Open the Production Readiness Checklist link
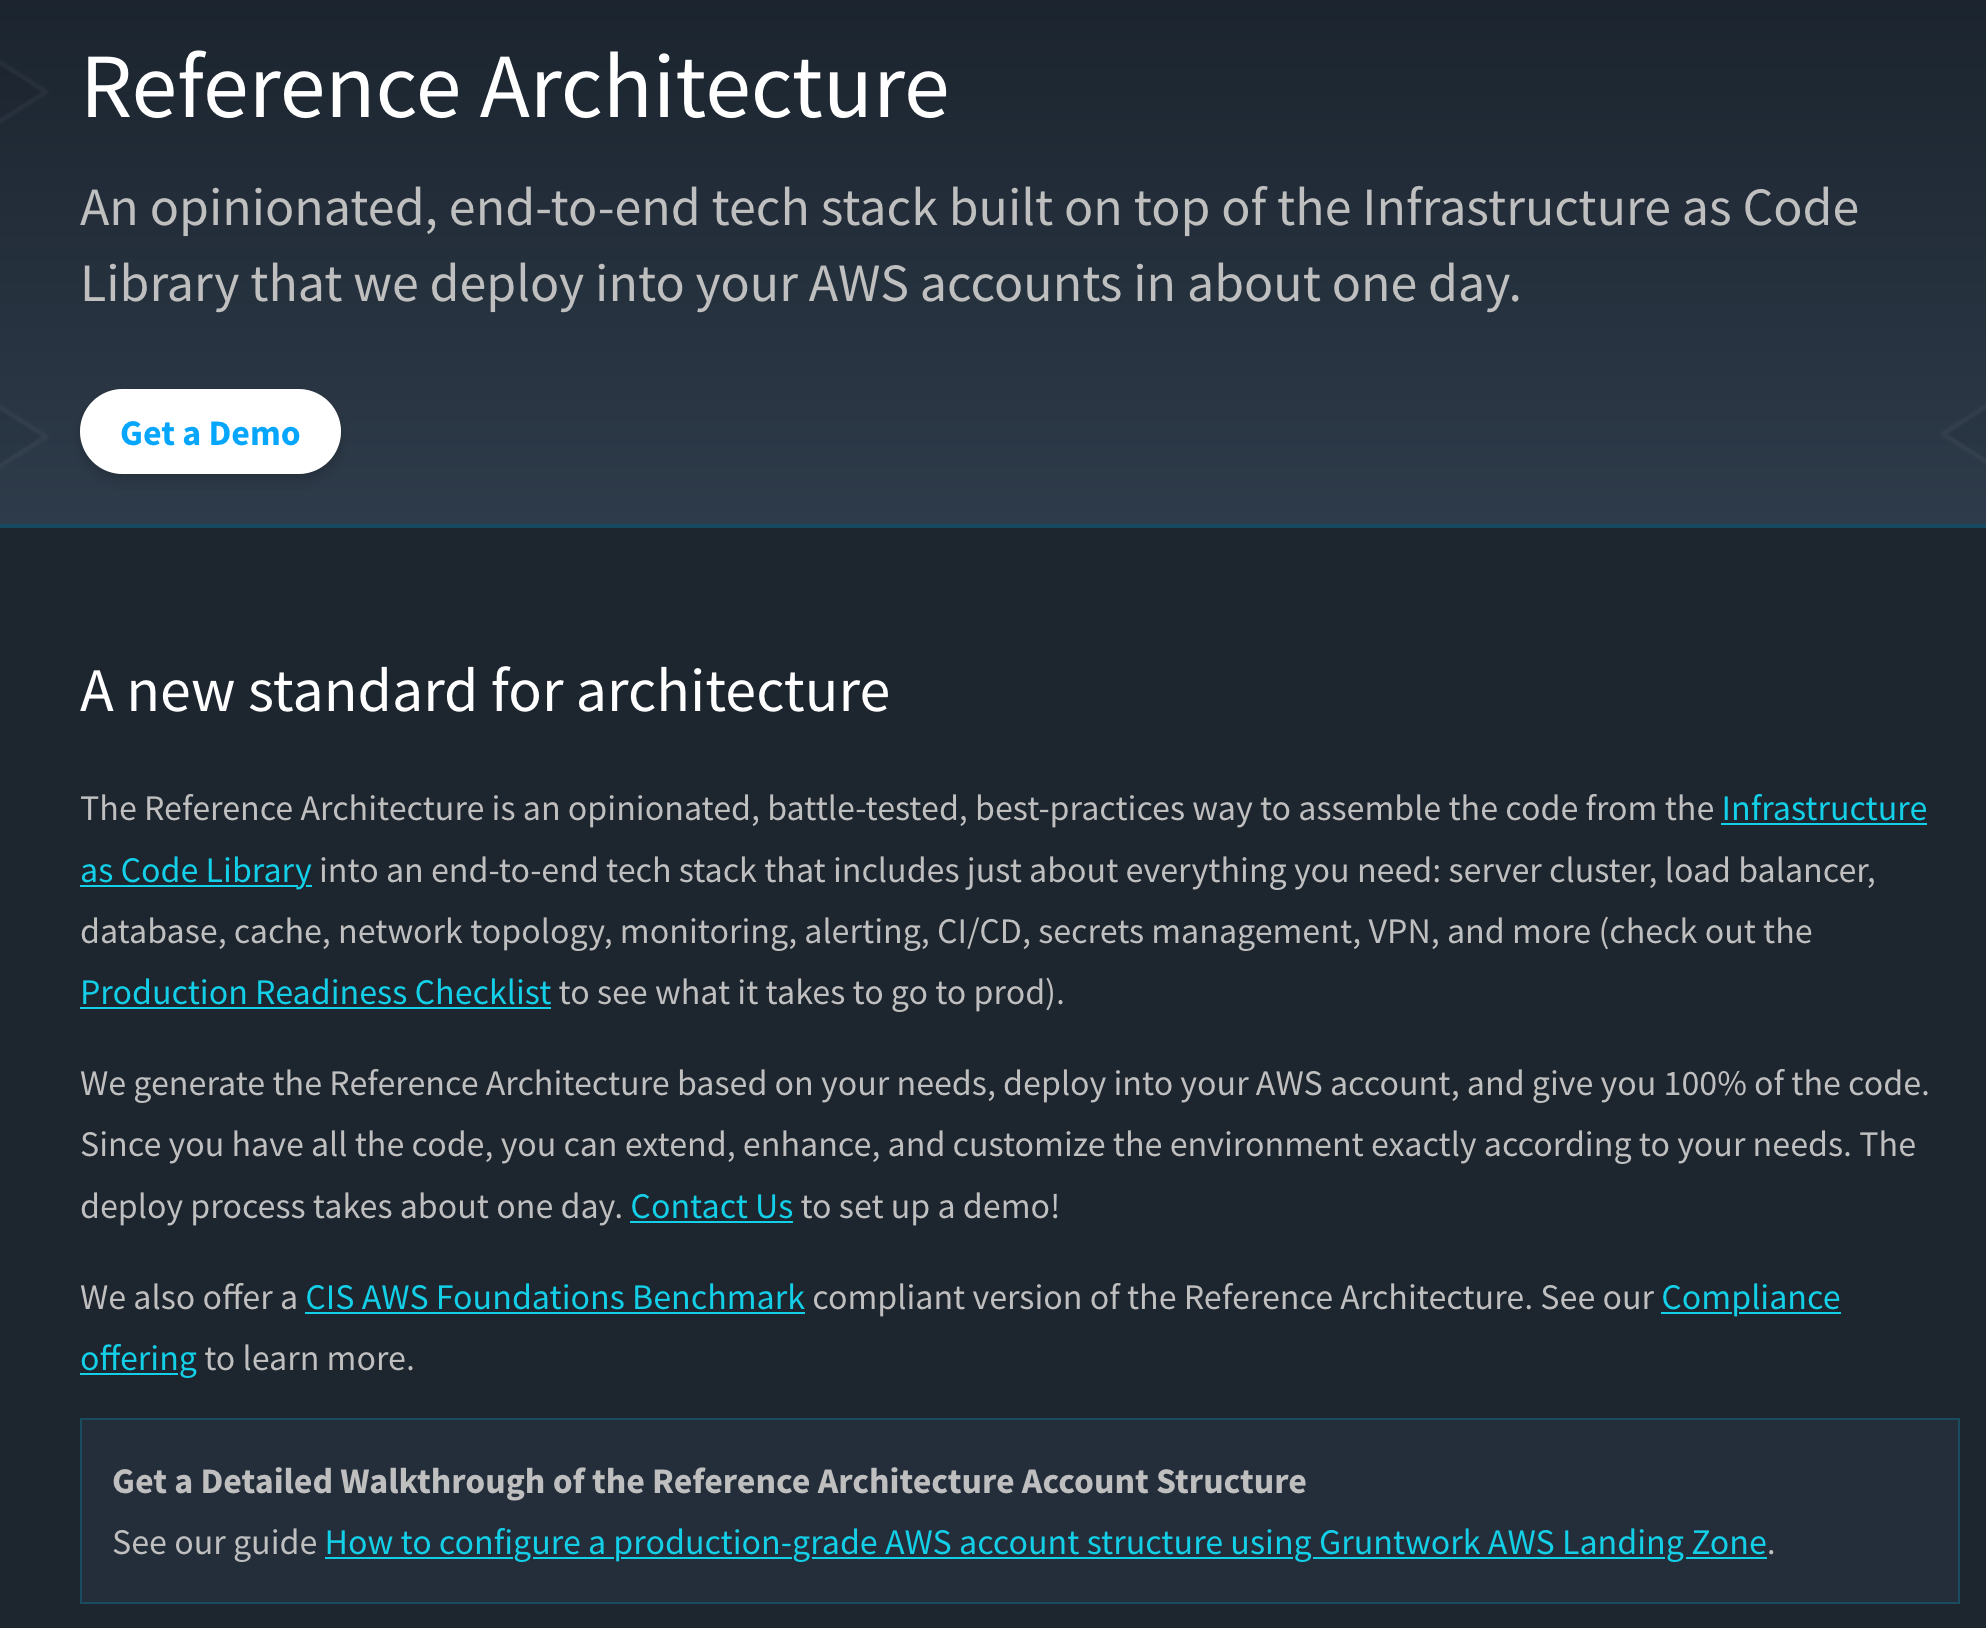1986x1628 pixels. pos(315,992)
